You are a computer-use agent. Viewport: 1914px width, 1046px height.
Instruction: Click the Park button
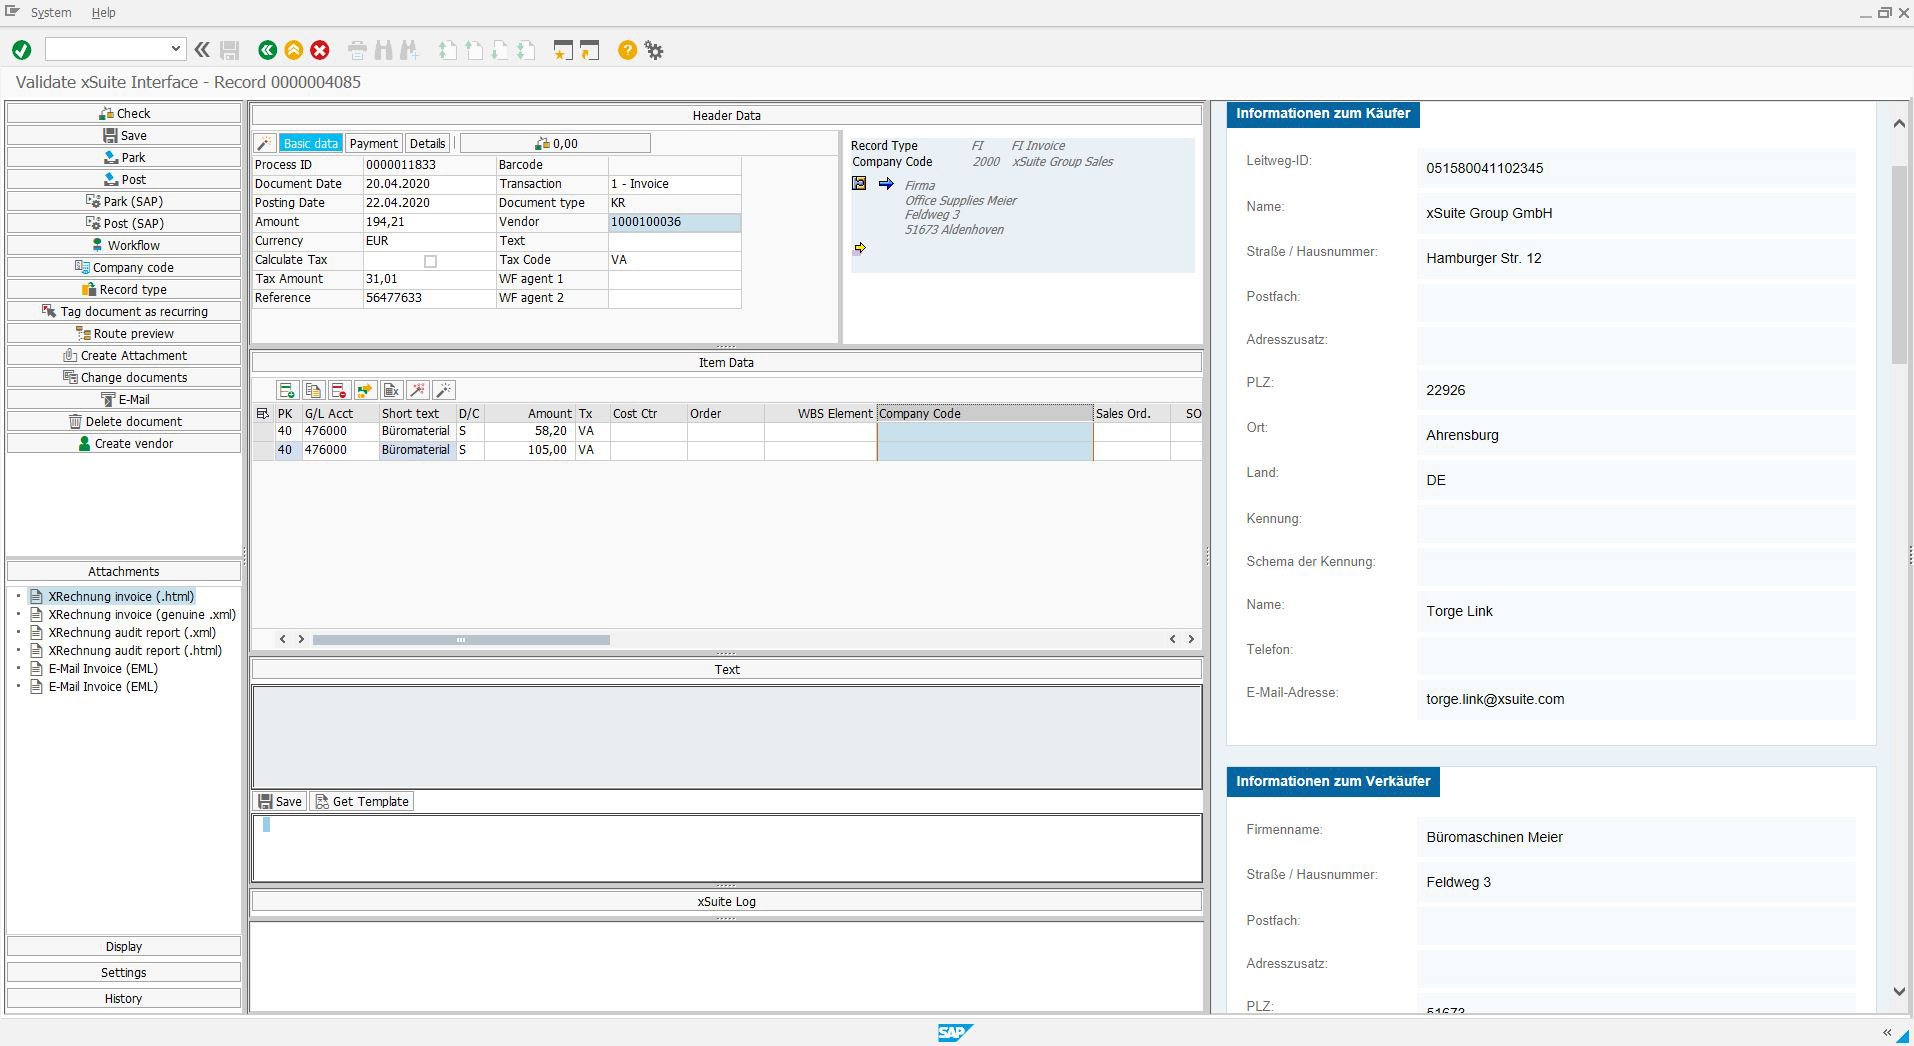pyautogui.click(x=124, y=157)
